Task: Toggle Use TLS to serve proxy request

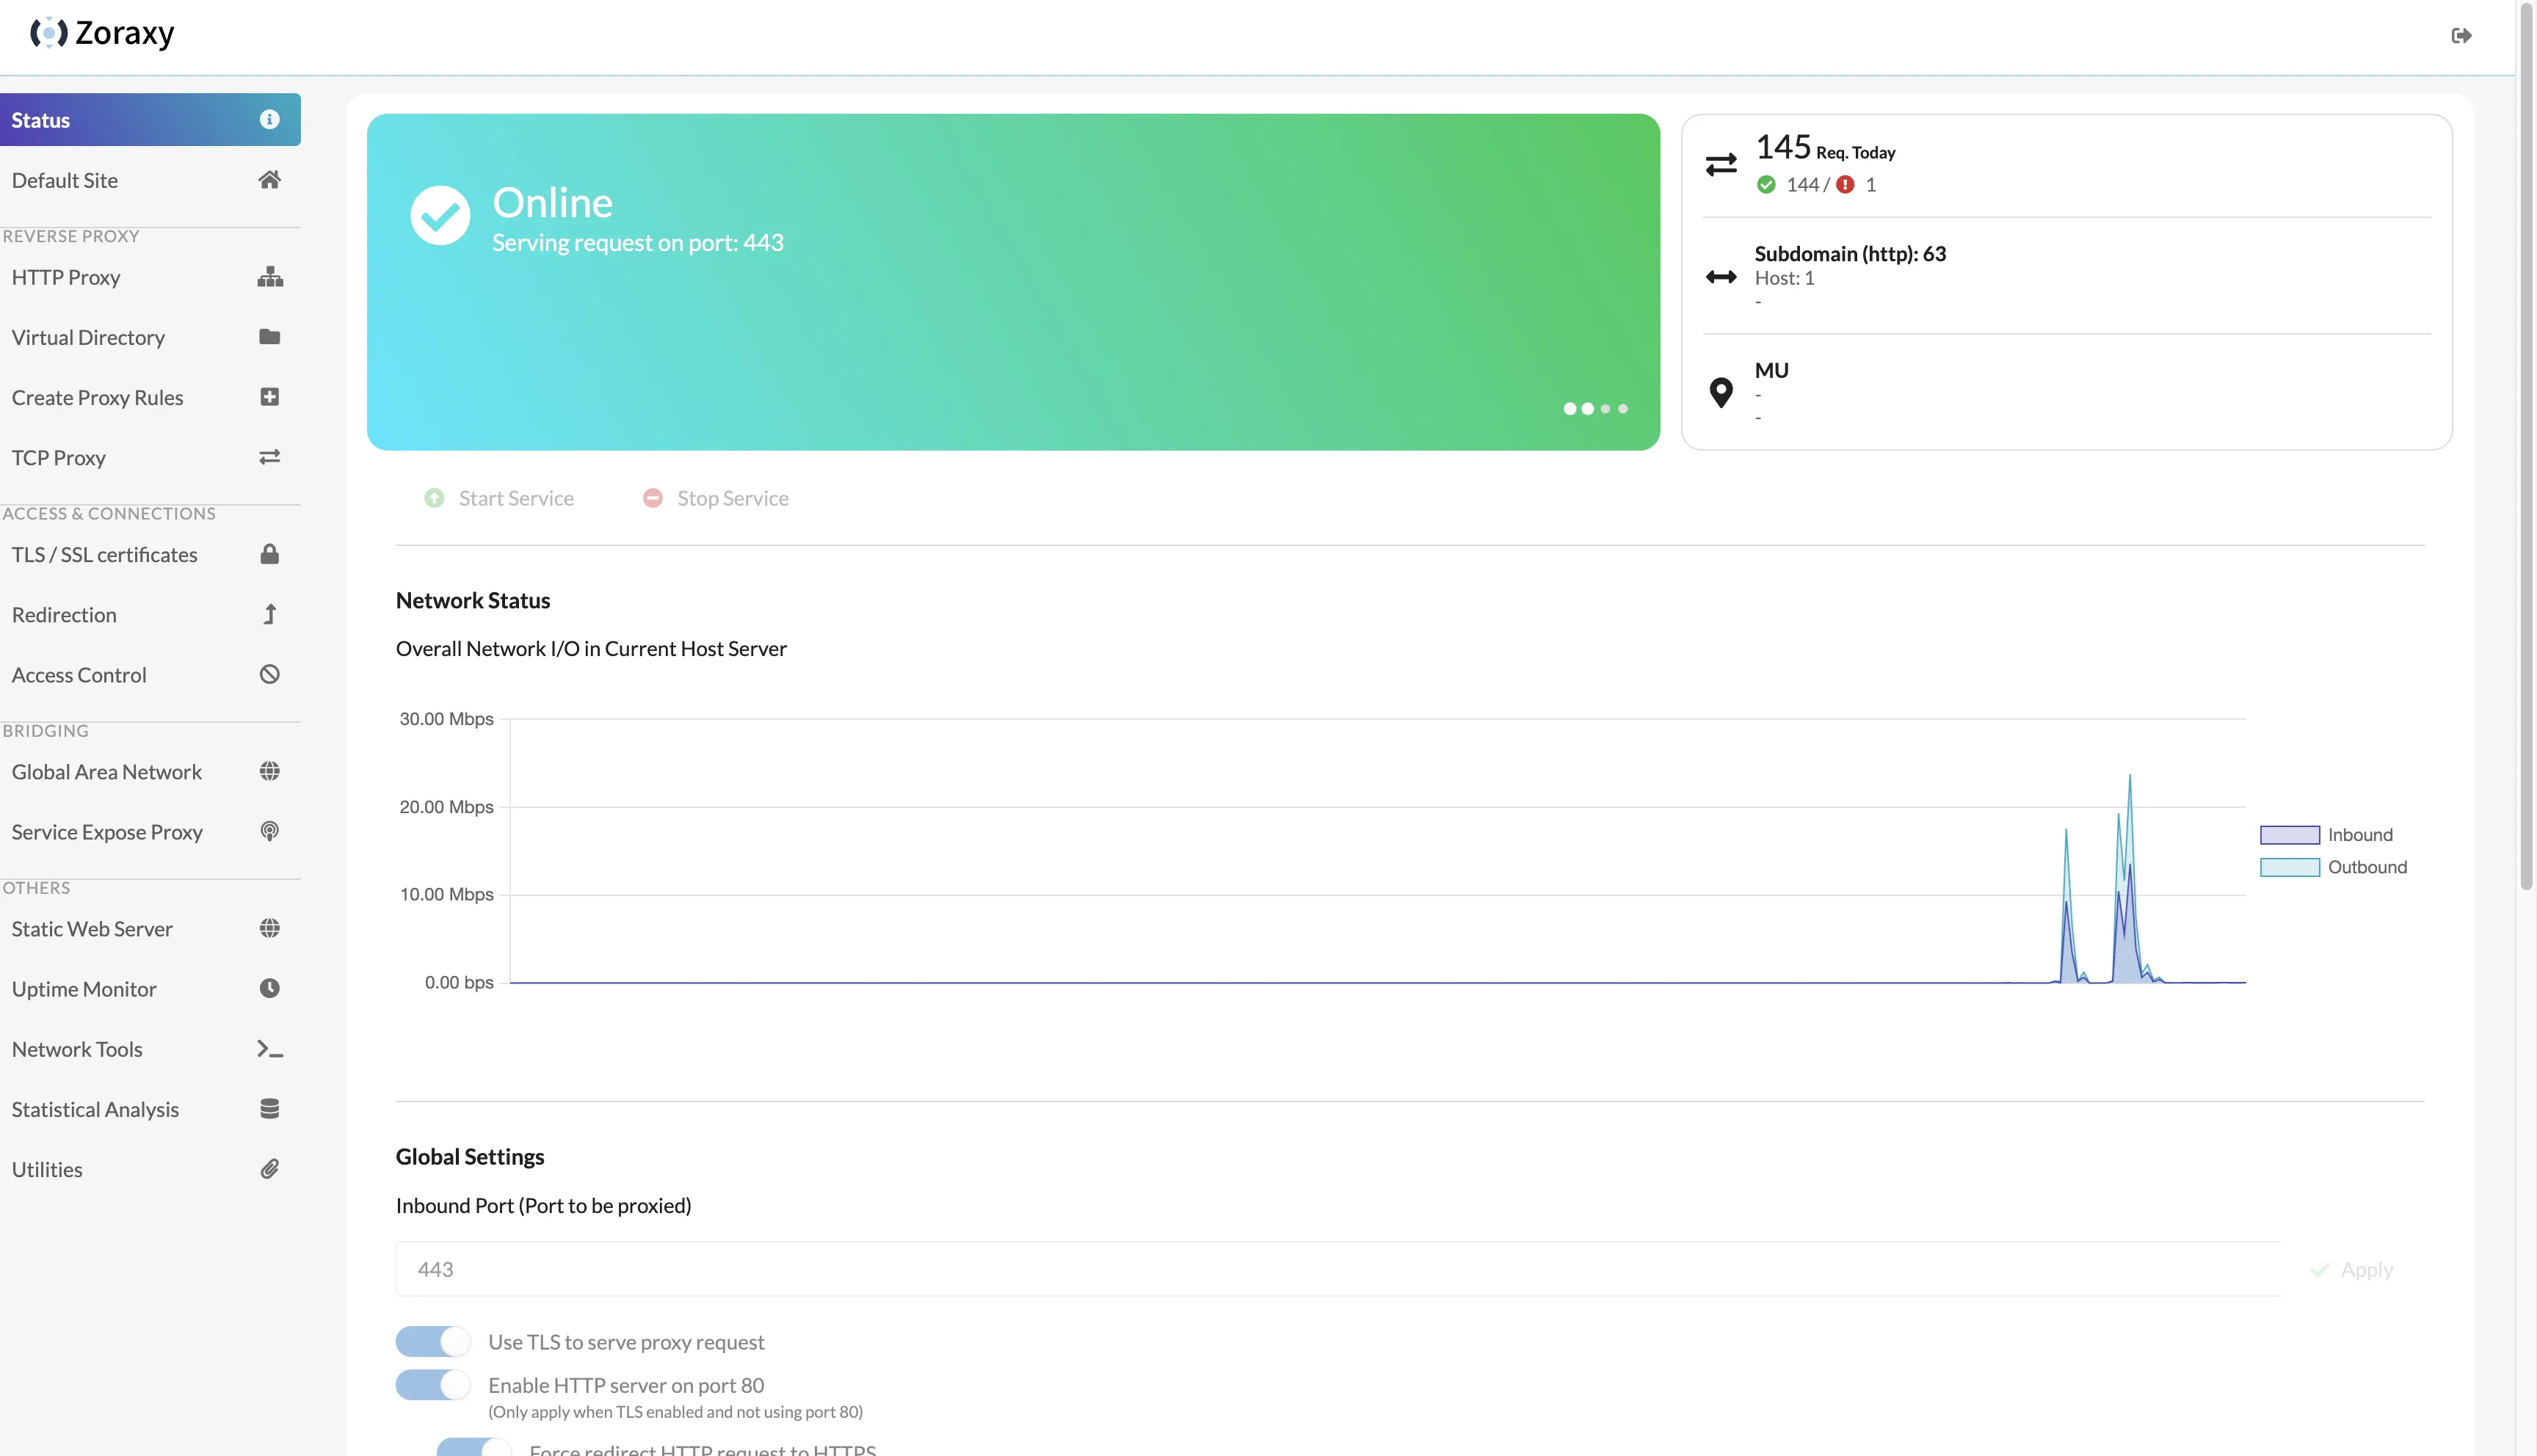Action: [432, 1342]
